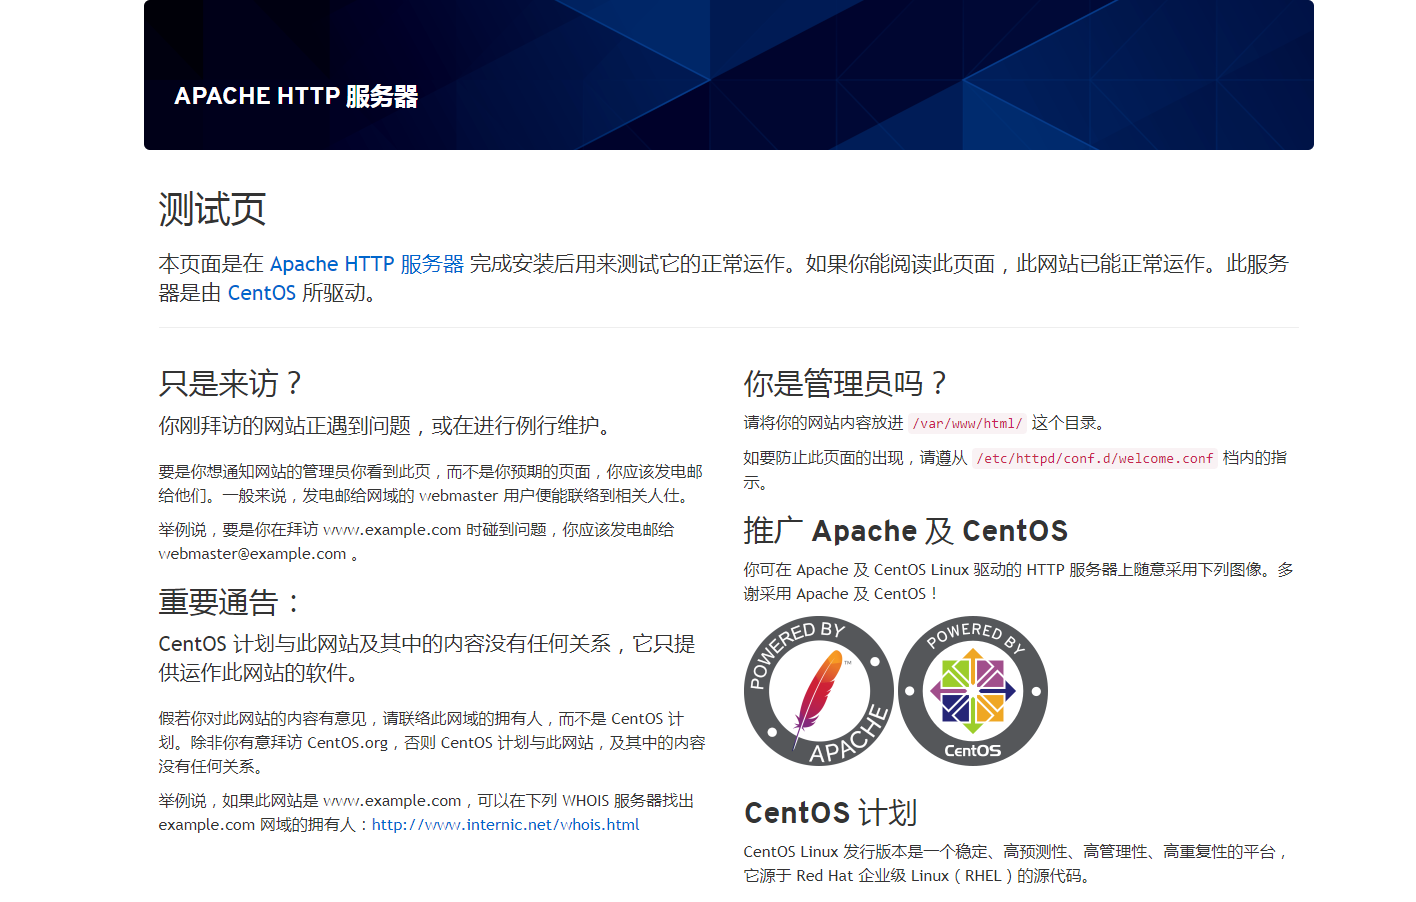Click the webmaster@example.com address text
This screenshot has width=1416, height=902.
click(x=252, y=554)
